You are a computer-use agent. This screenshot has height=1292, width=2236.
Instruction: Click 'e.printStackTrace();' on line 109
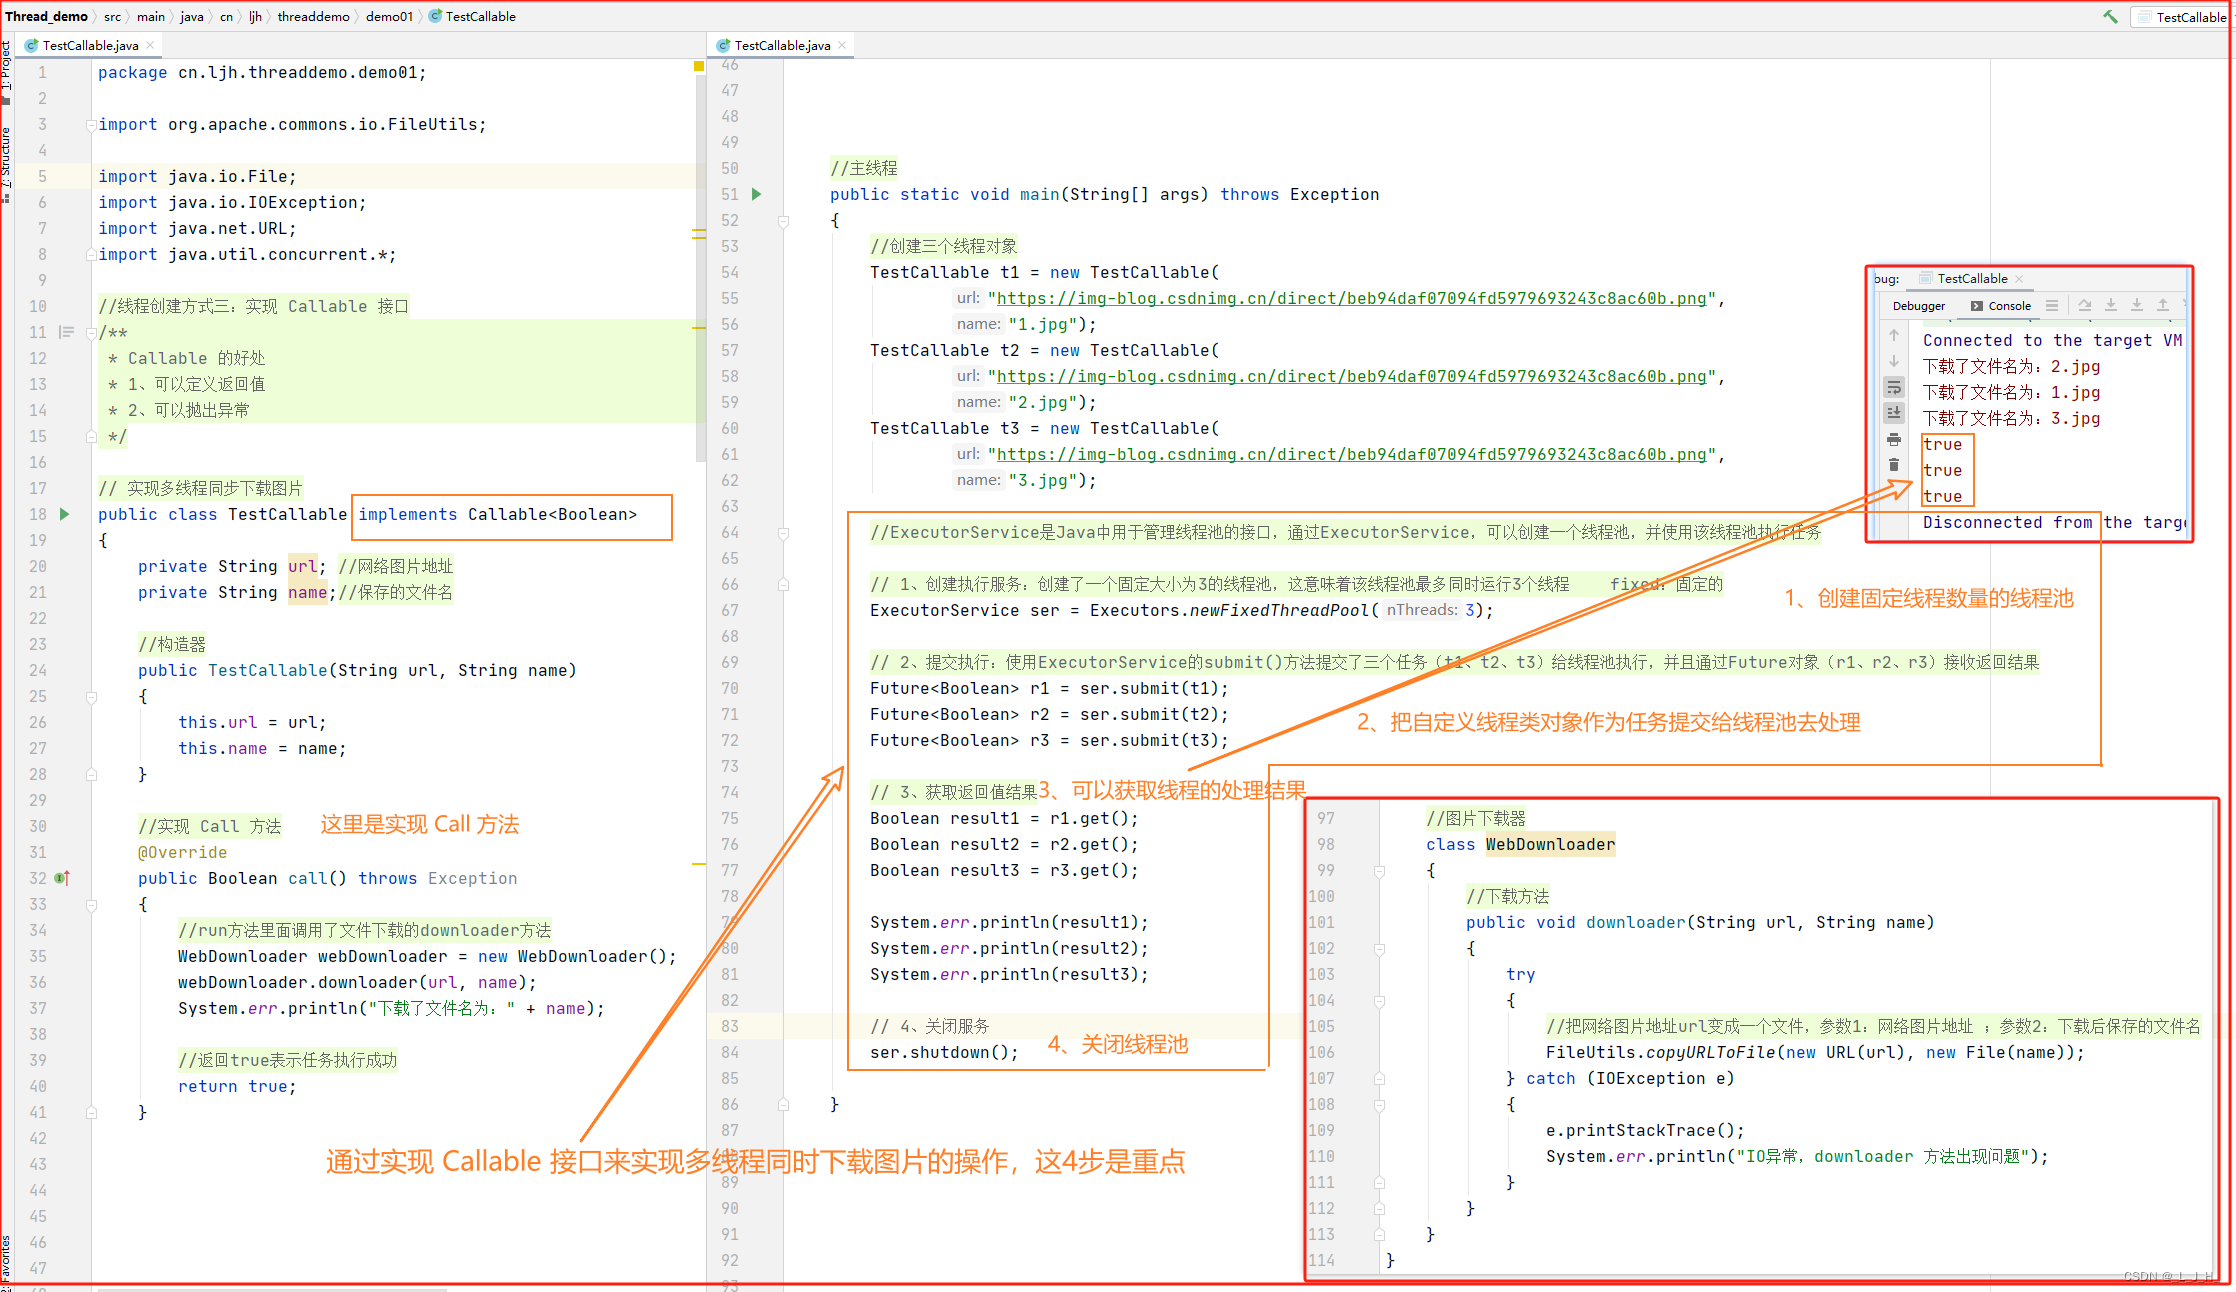(x=1645, y=1130)
